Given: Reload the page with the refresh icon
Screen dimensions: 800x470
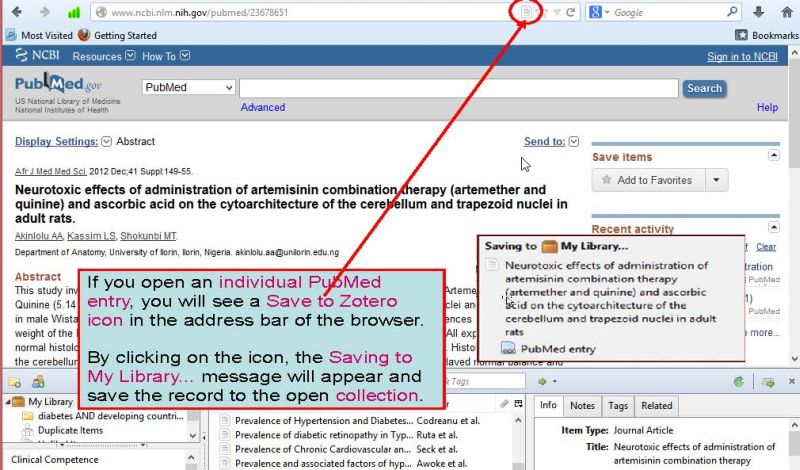Looking at the screenshot, I should point(571,12).
